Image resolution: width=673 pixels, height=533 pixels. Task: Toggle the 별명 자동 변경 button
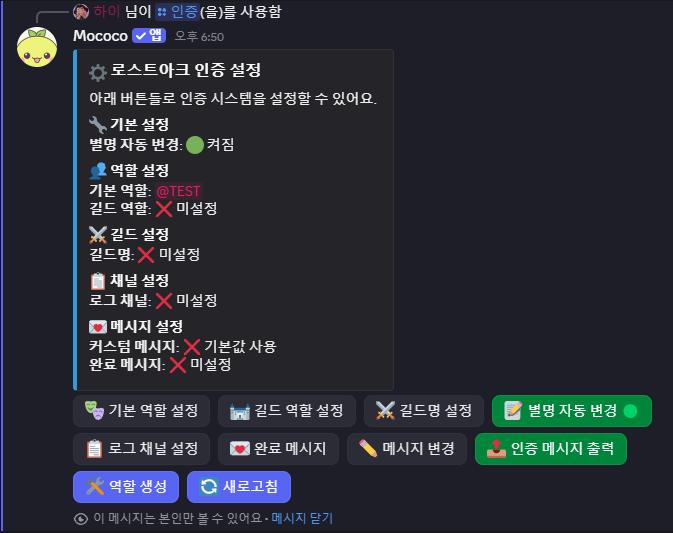point(572,411)
